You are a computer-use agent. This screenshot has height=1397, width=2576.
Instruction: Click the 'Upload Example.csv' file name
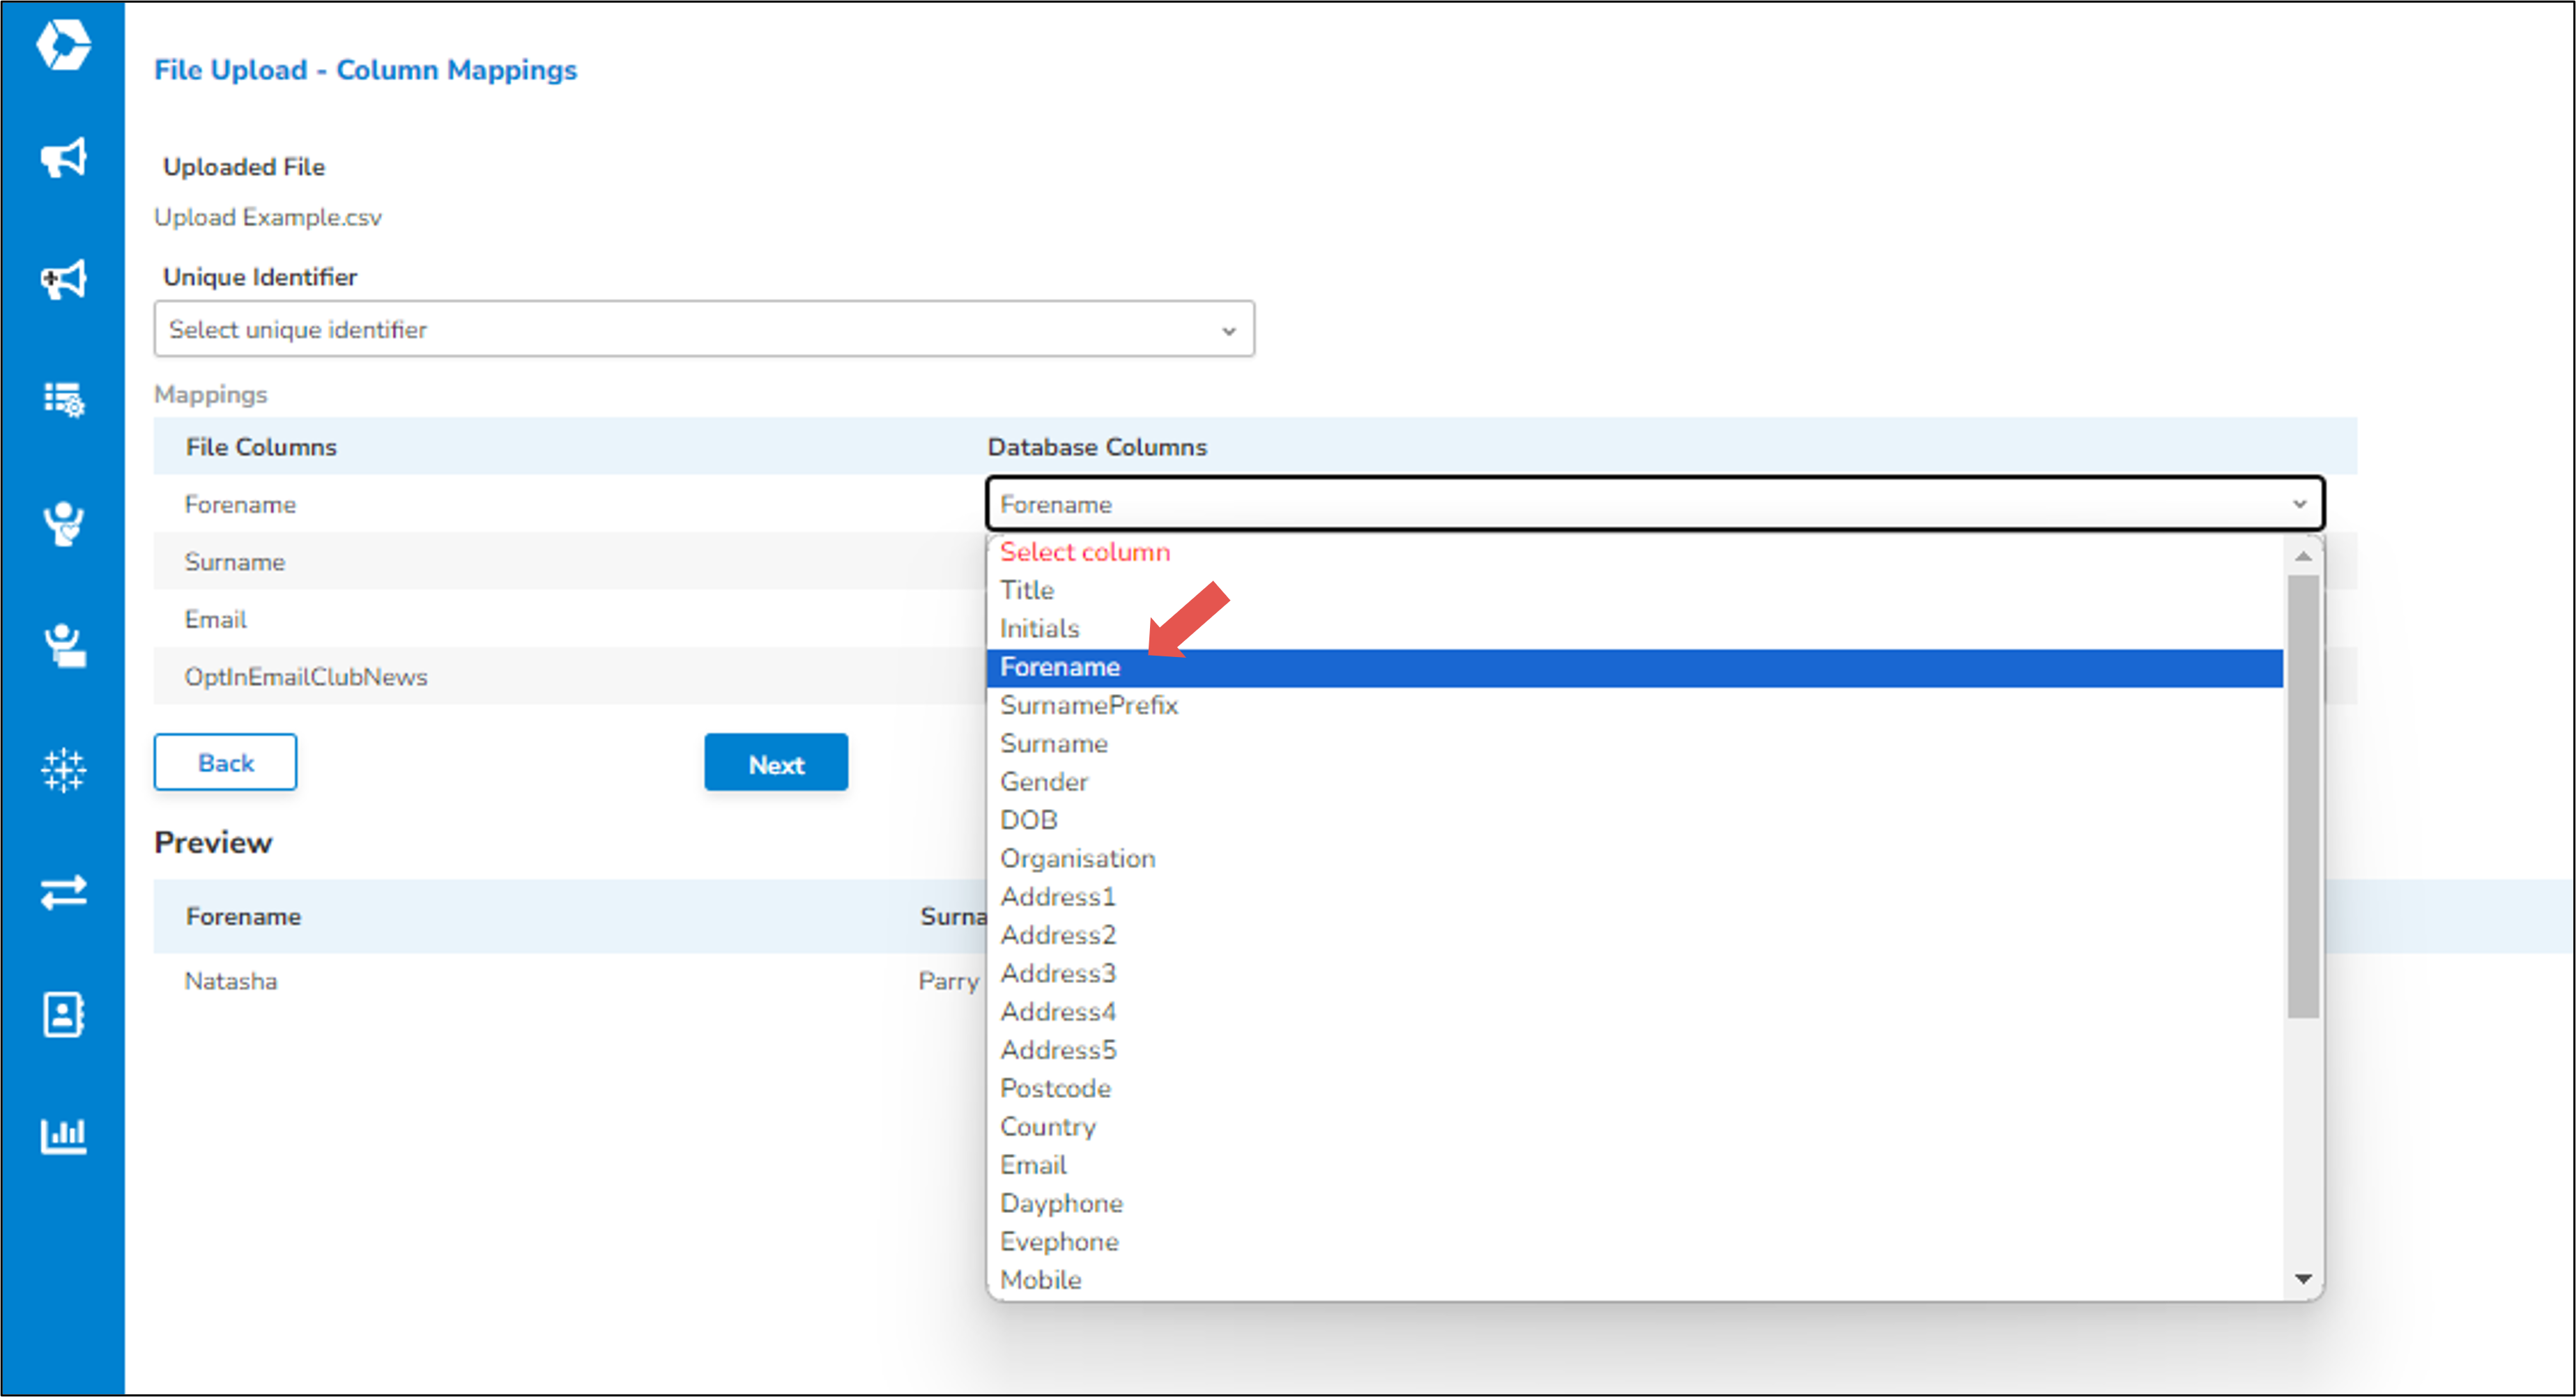coord(267,218)
